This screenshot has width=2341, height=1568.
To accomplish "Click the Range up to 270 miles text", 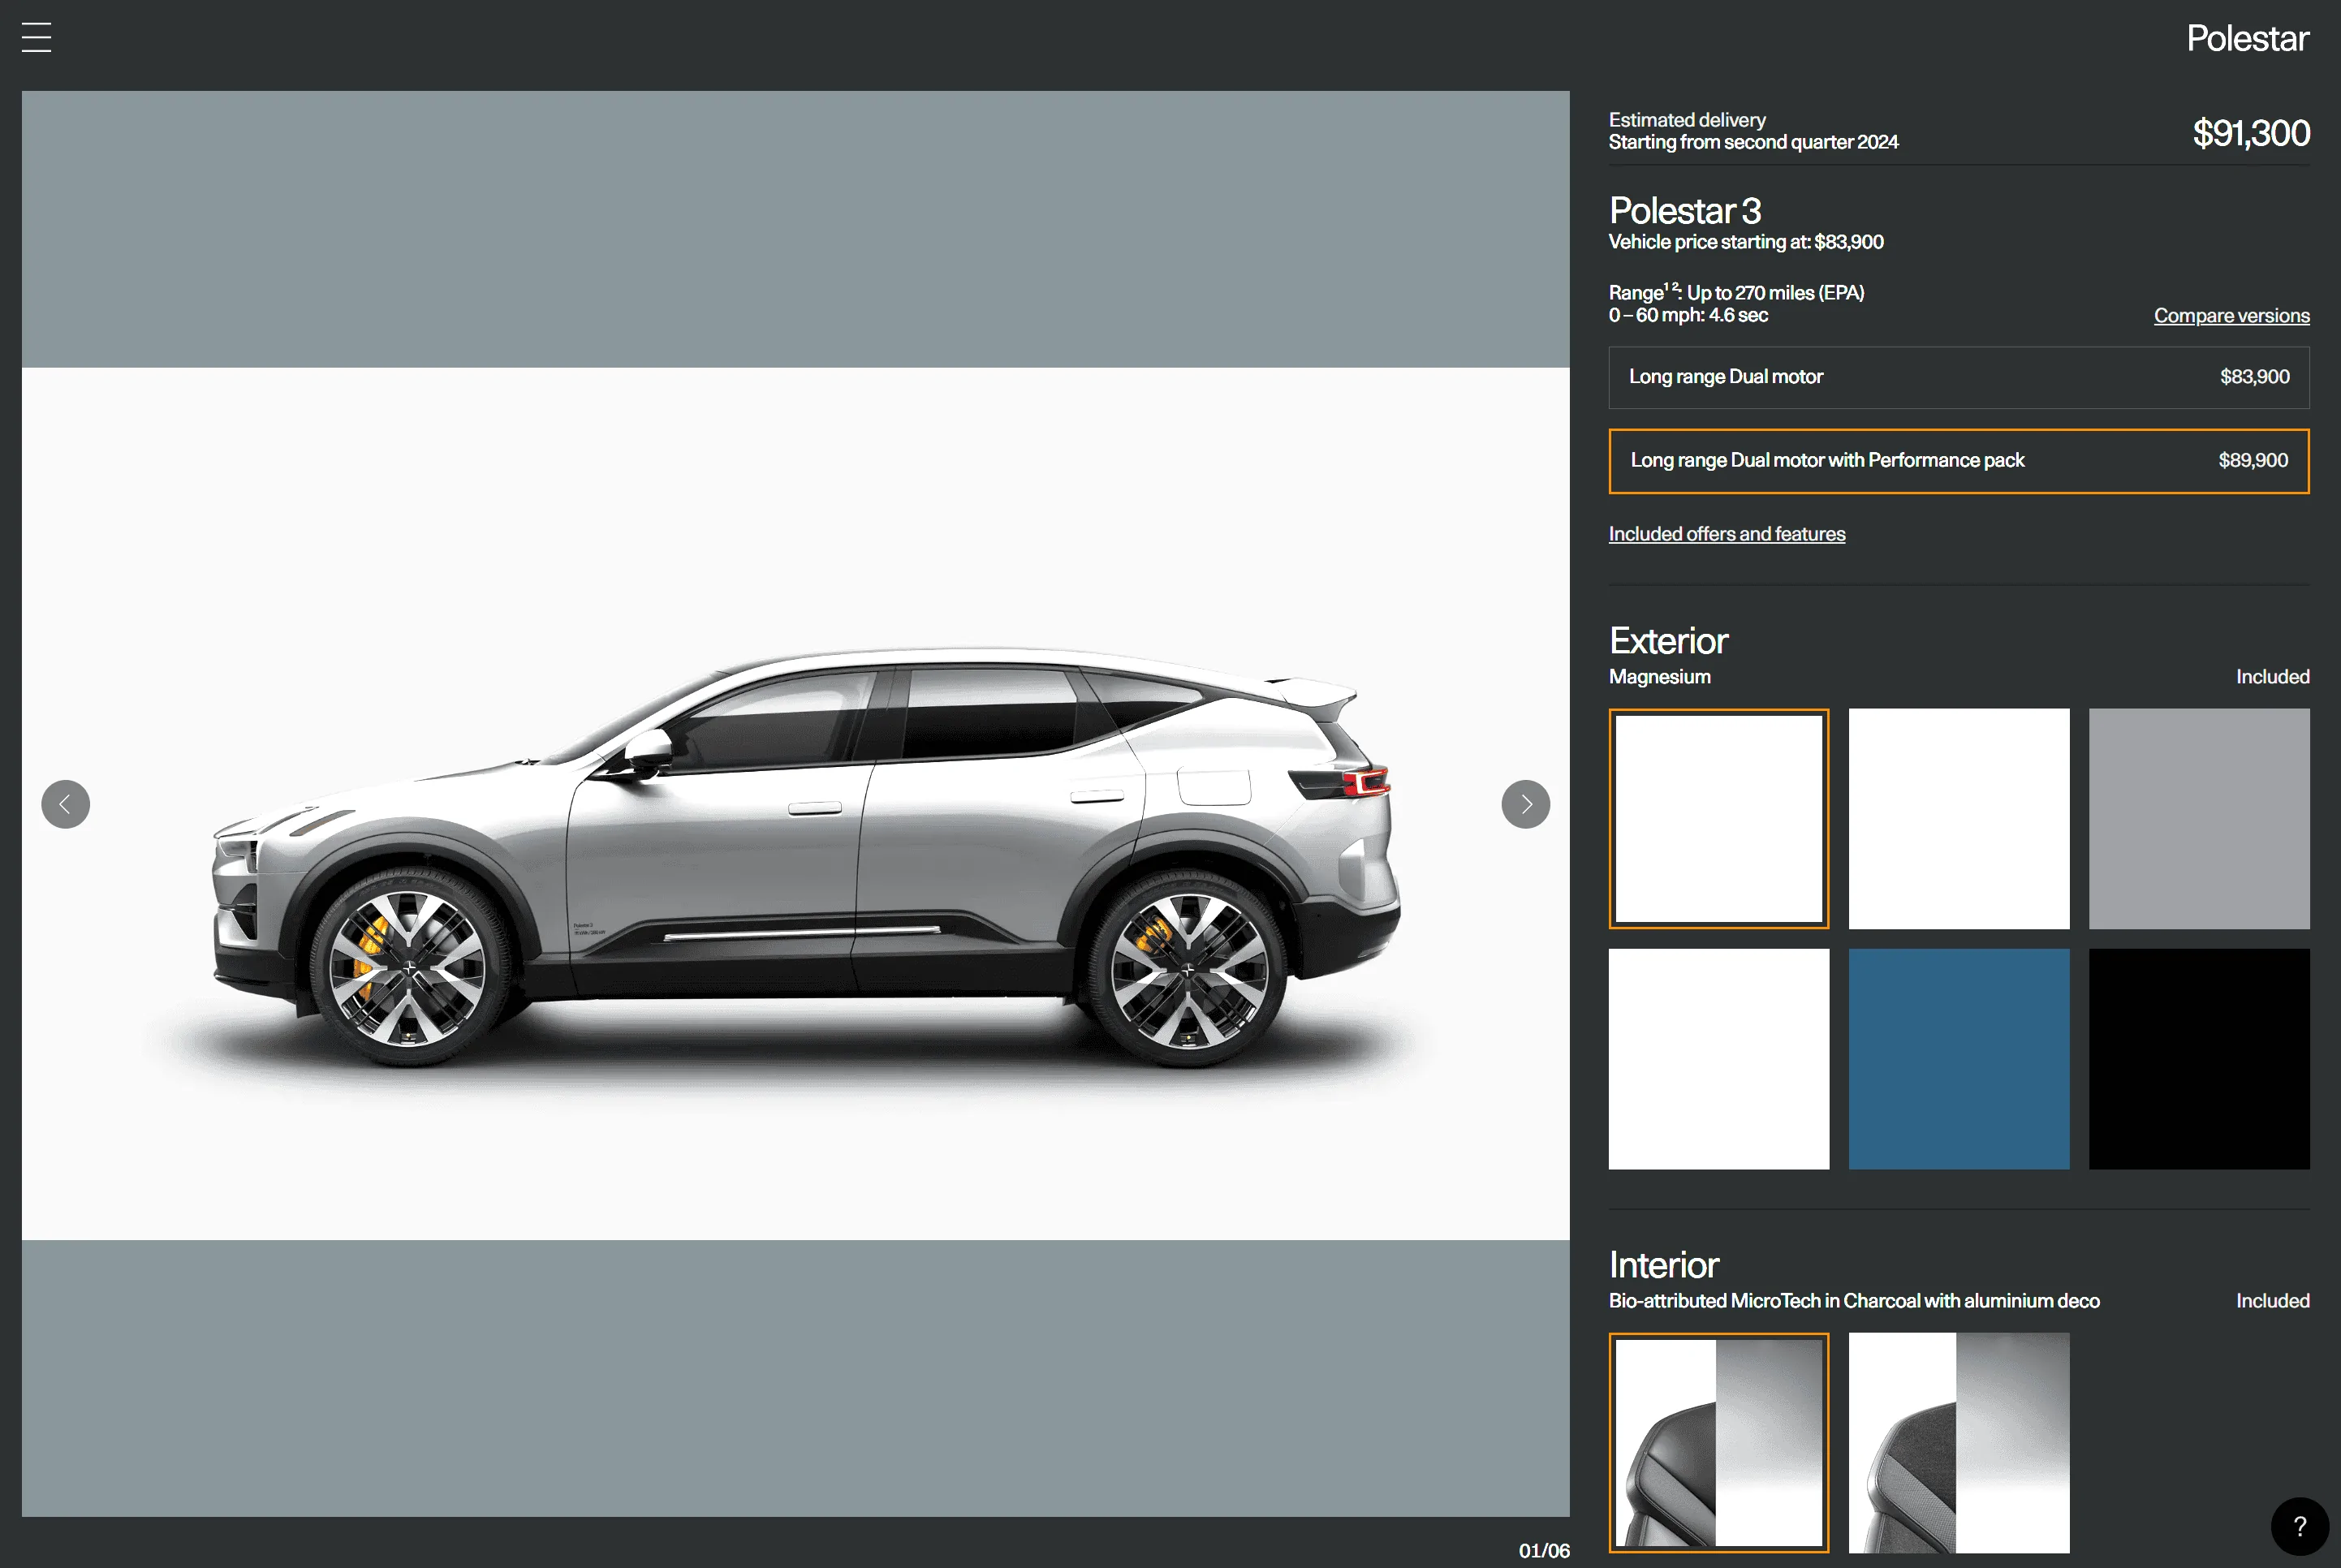I will point(1736,292).
